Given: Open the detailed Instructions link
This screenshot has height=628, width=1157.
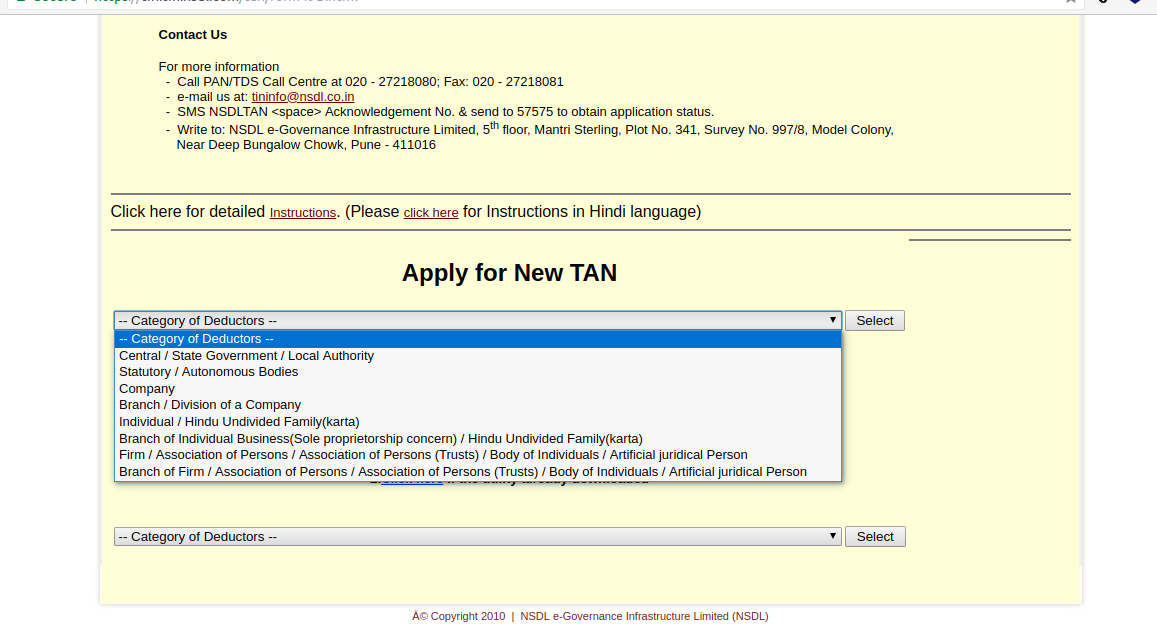Looking at the screenshot, I should [x=302, y=212].
